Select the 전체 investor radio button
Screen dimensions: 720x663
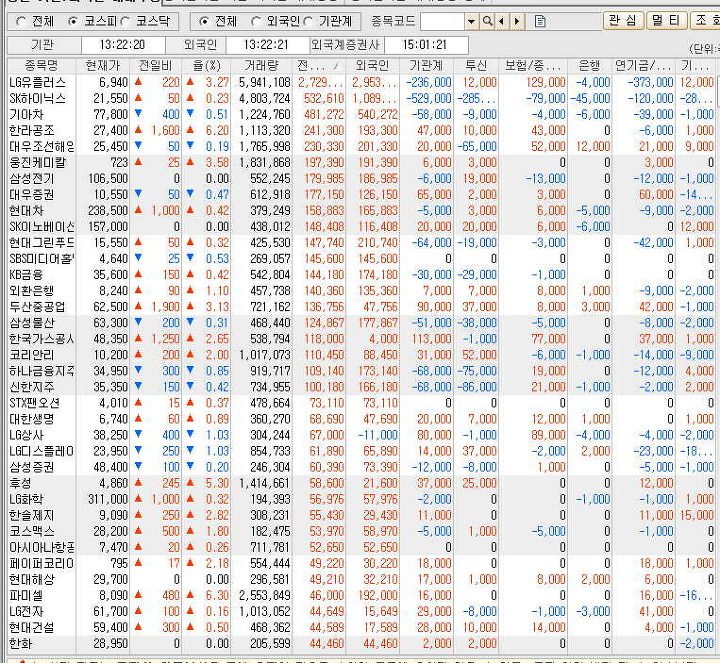point(204,21)
